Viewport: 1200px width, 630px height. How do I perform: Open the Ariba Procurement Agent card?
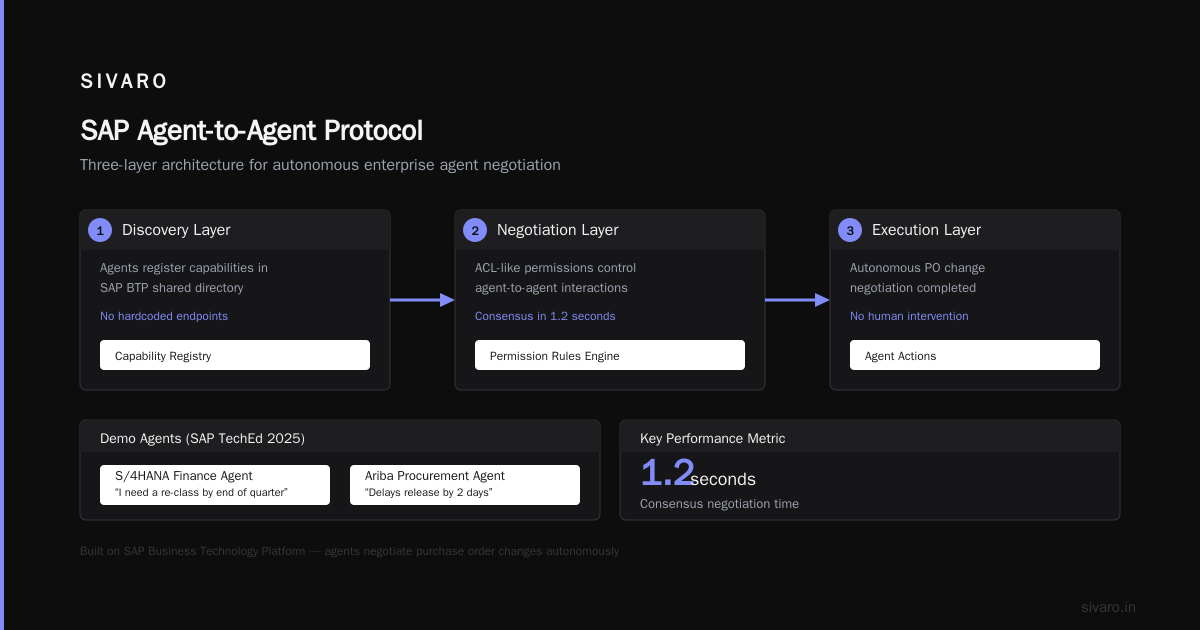tap(465, 485)
